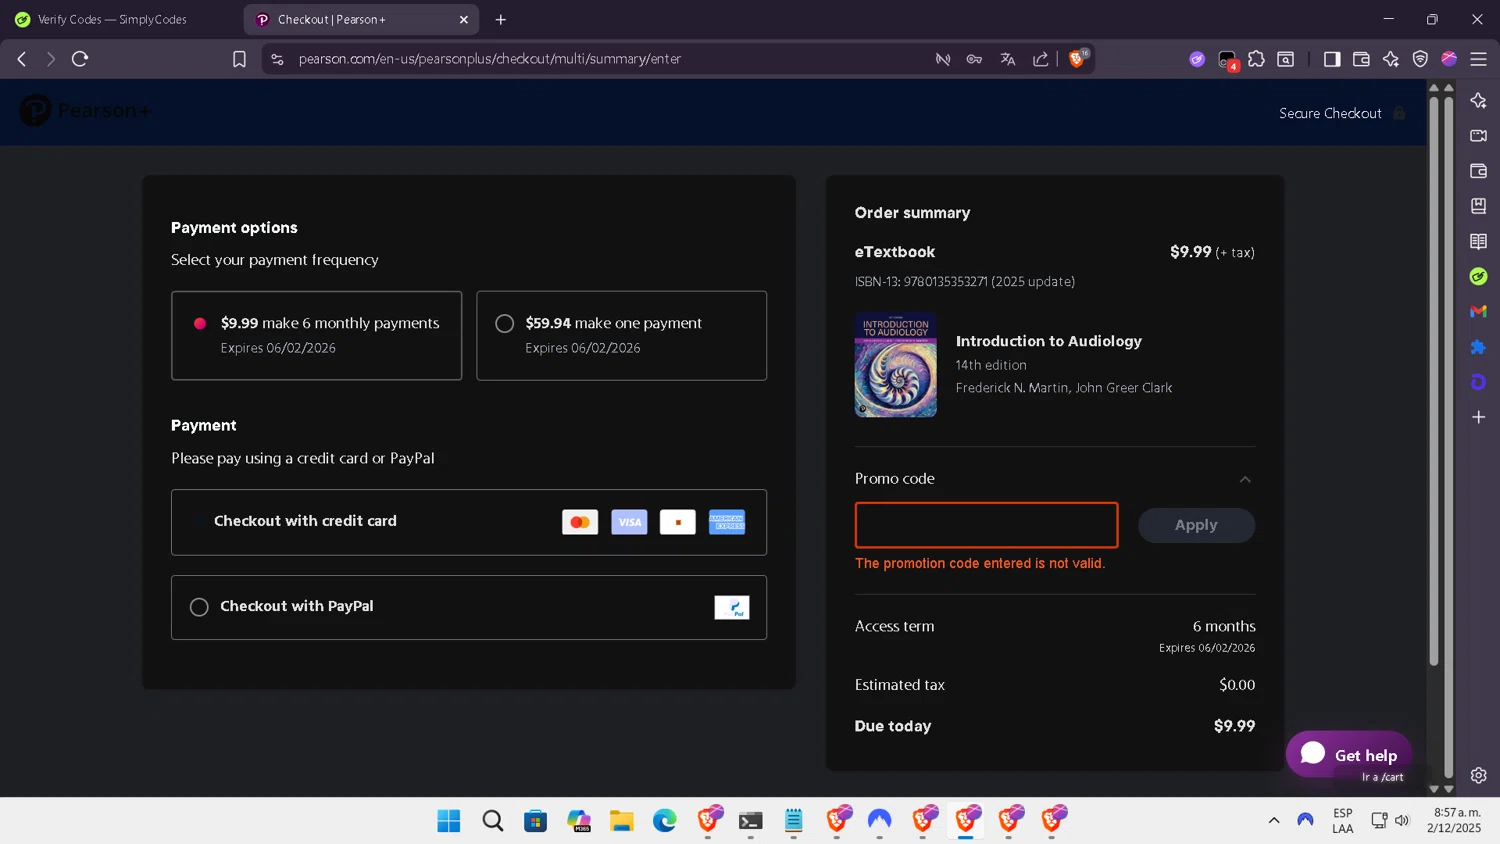Share this page icon
This screenshot has height=844, width=1500.
tap(1041, 59)
